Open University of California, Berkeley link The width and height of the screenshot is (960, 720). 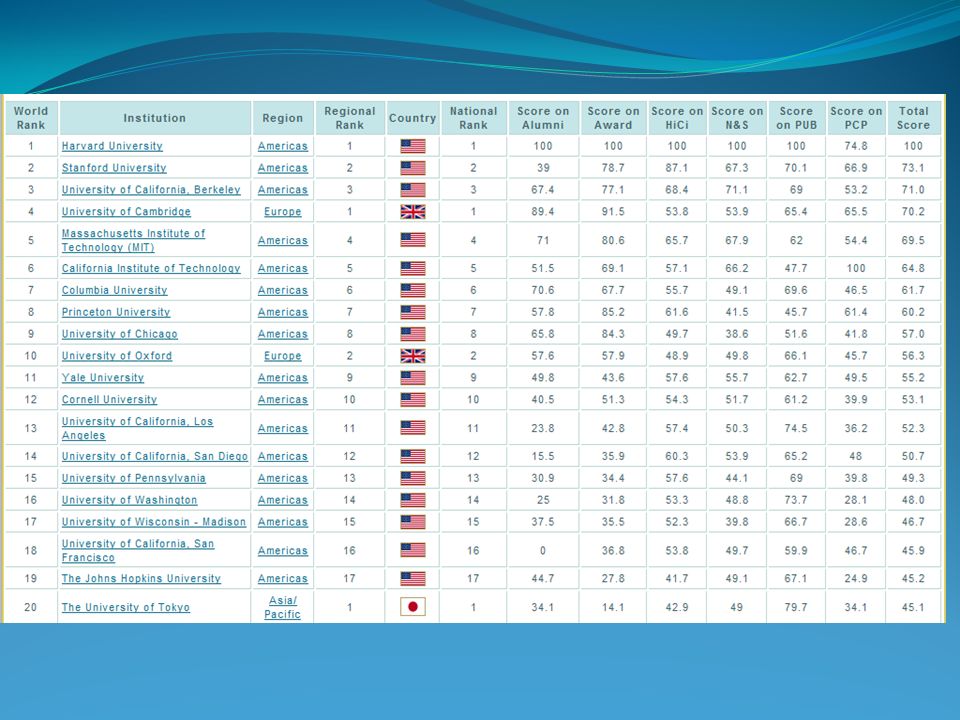coord(151,190)
